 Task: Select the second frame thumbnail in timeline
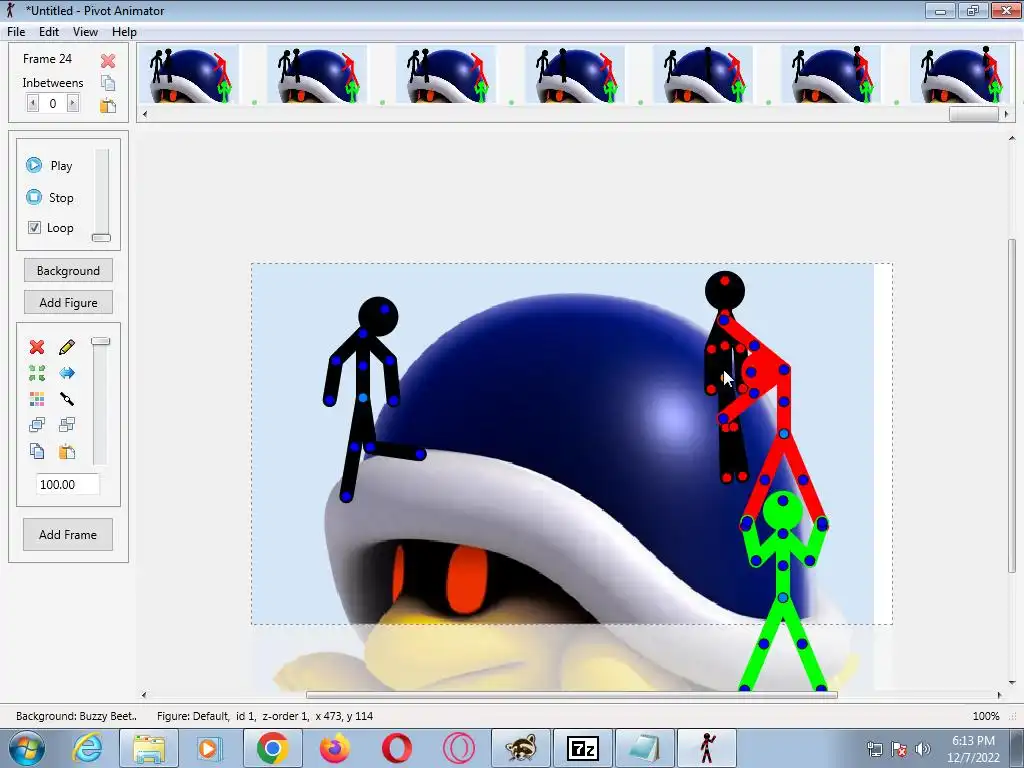317,74
